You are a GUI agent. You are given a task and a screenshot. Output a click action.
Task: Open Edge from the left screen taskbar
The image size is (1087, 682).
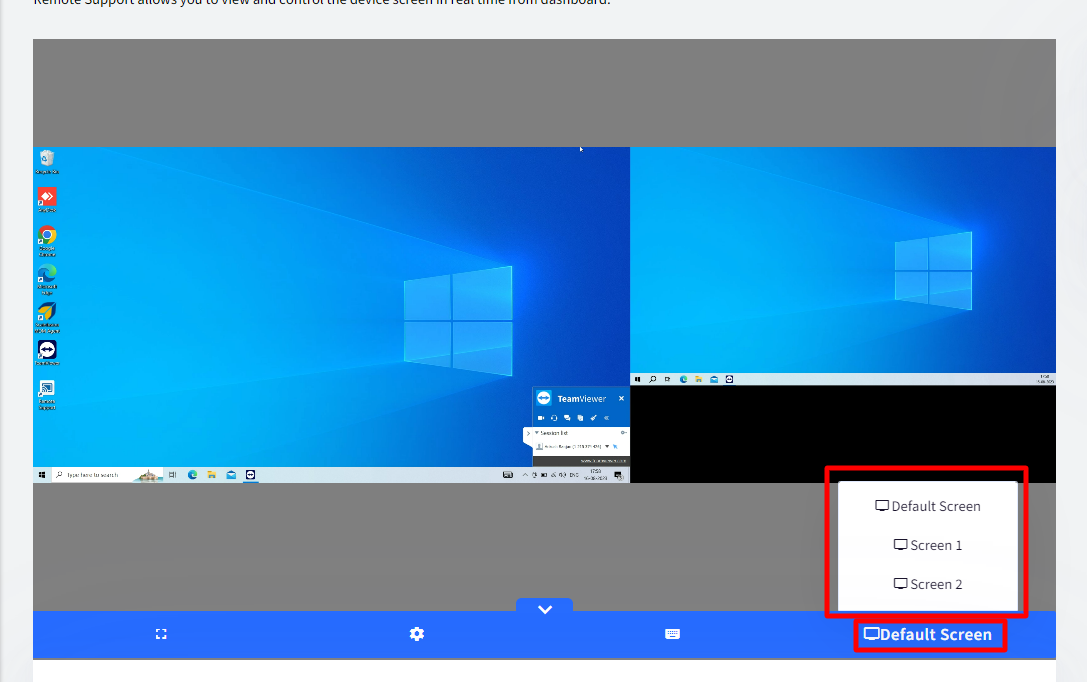pos(192,475)
